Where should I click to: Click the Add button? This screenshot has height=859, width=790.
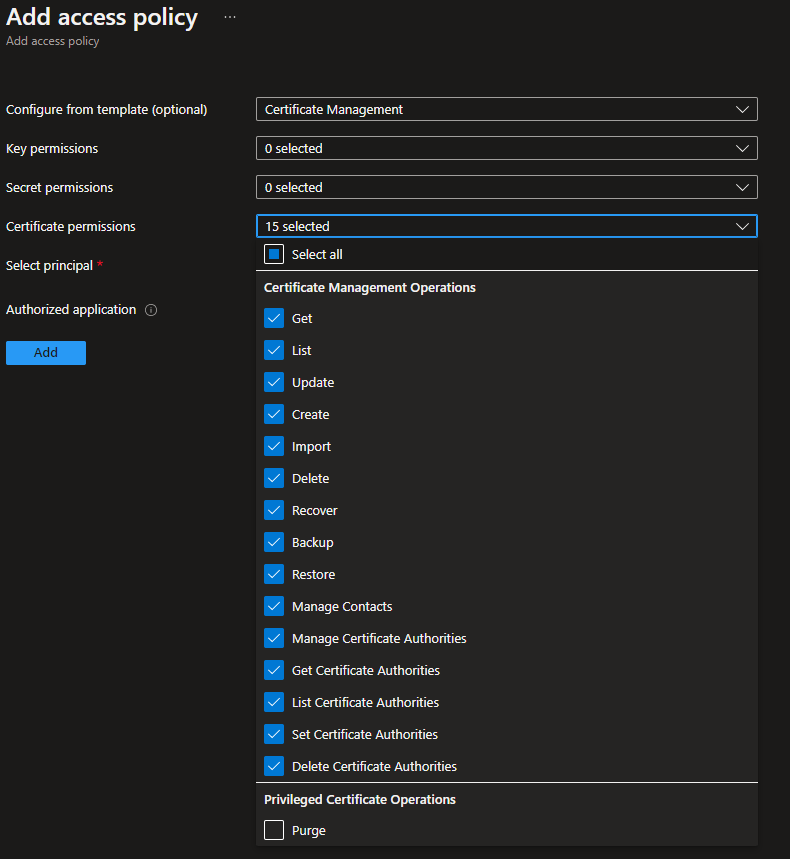46,353
